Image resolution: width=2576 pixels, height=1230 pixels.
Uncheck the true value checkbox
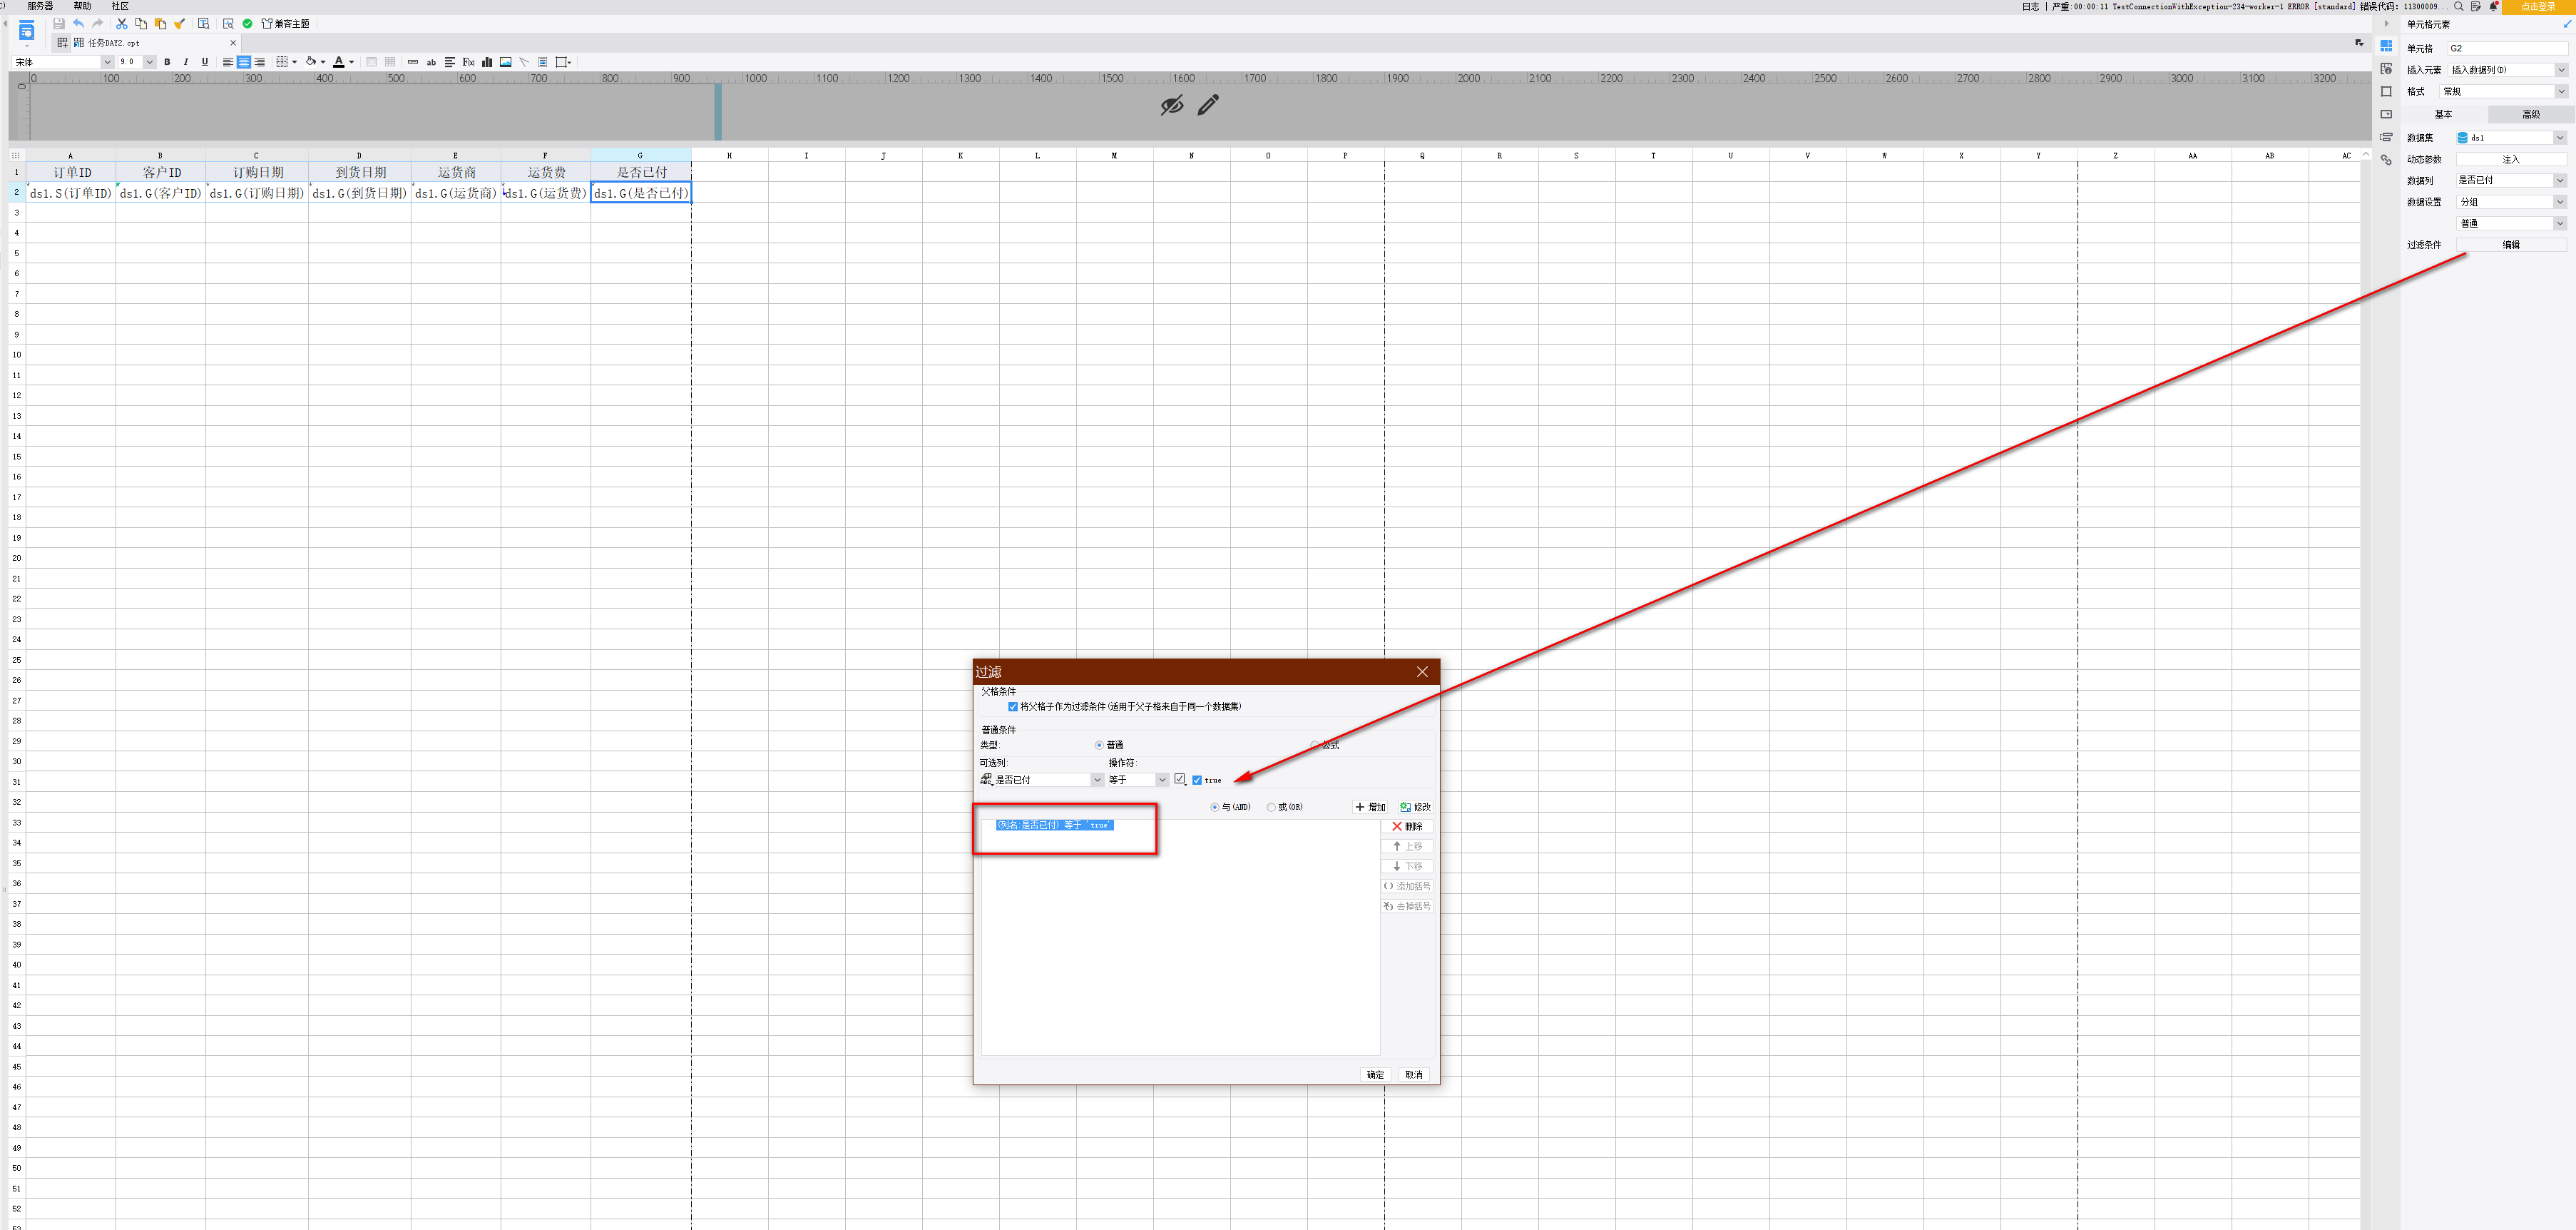[1197, 780]
